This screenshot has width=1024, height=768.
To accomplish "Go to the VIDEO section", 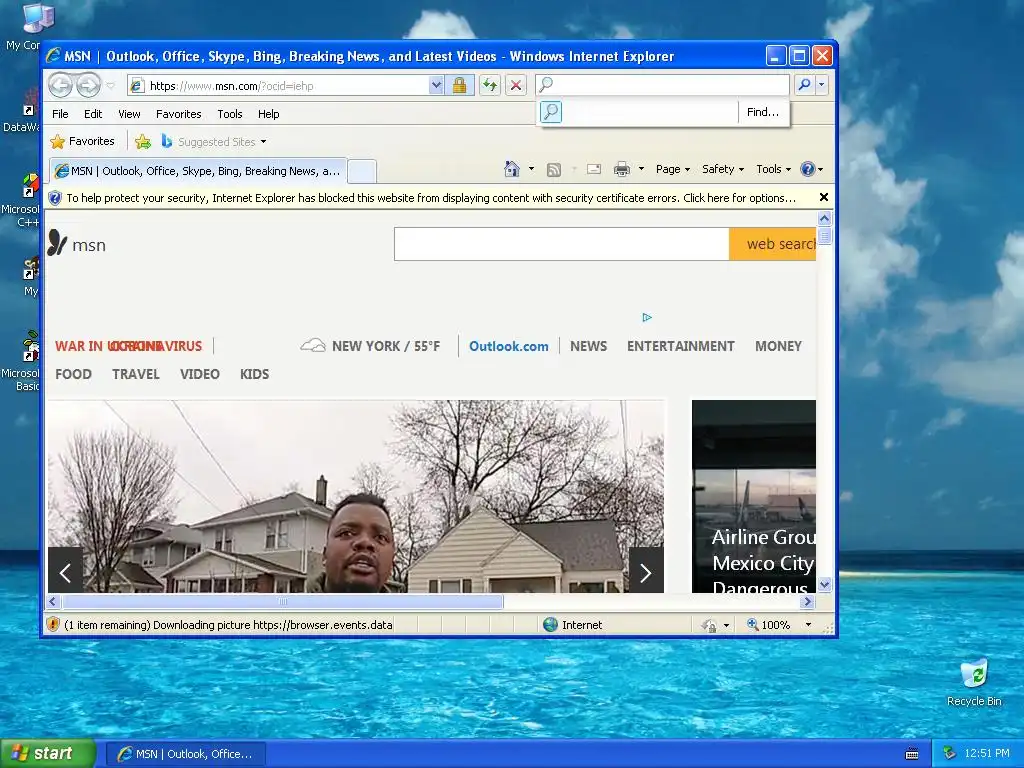I will (199, 374).
